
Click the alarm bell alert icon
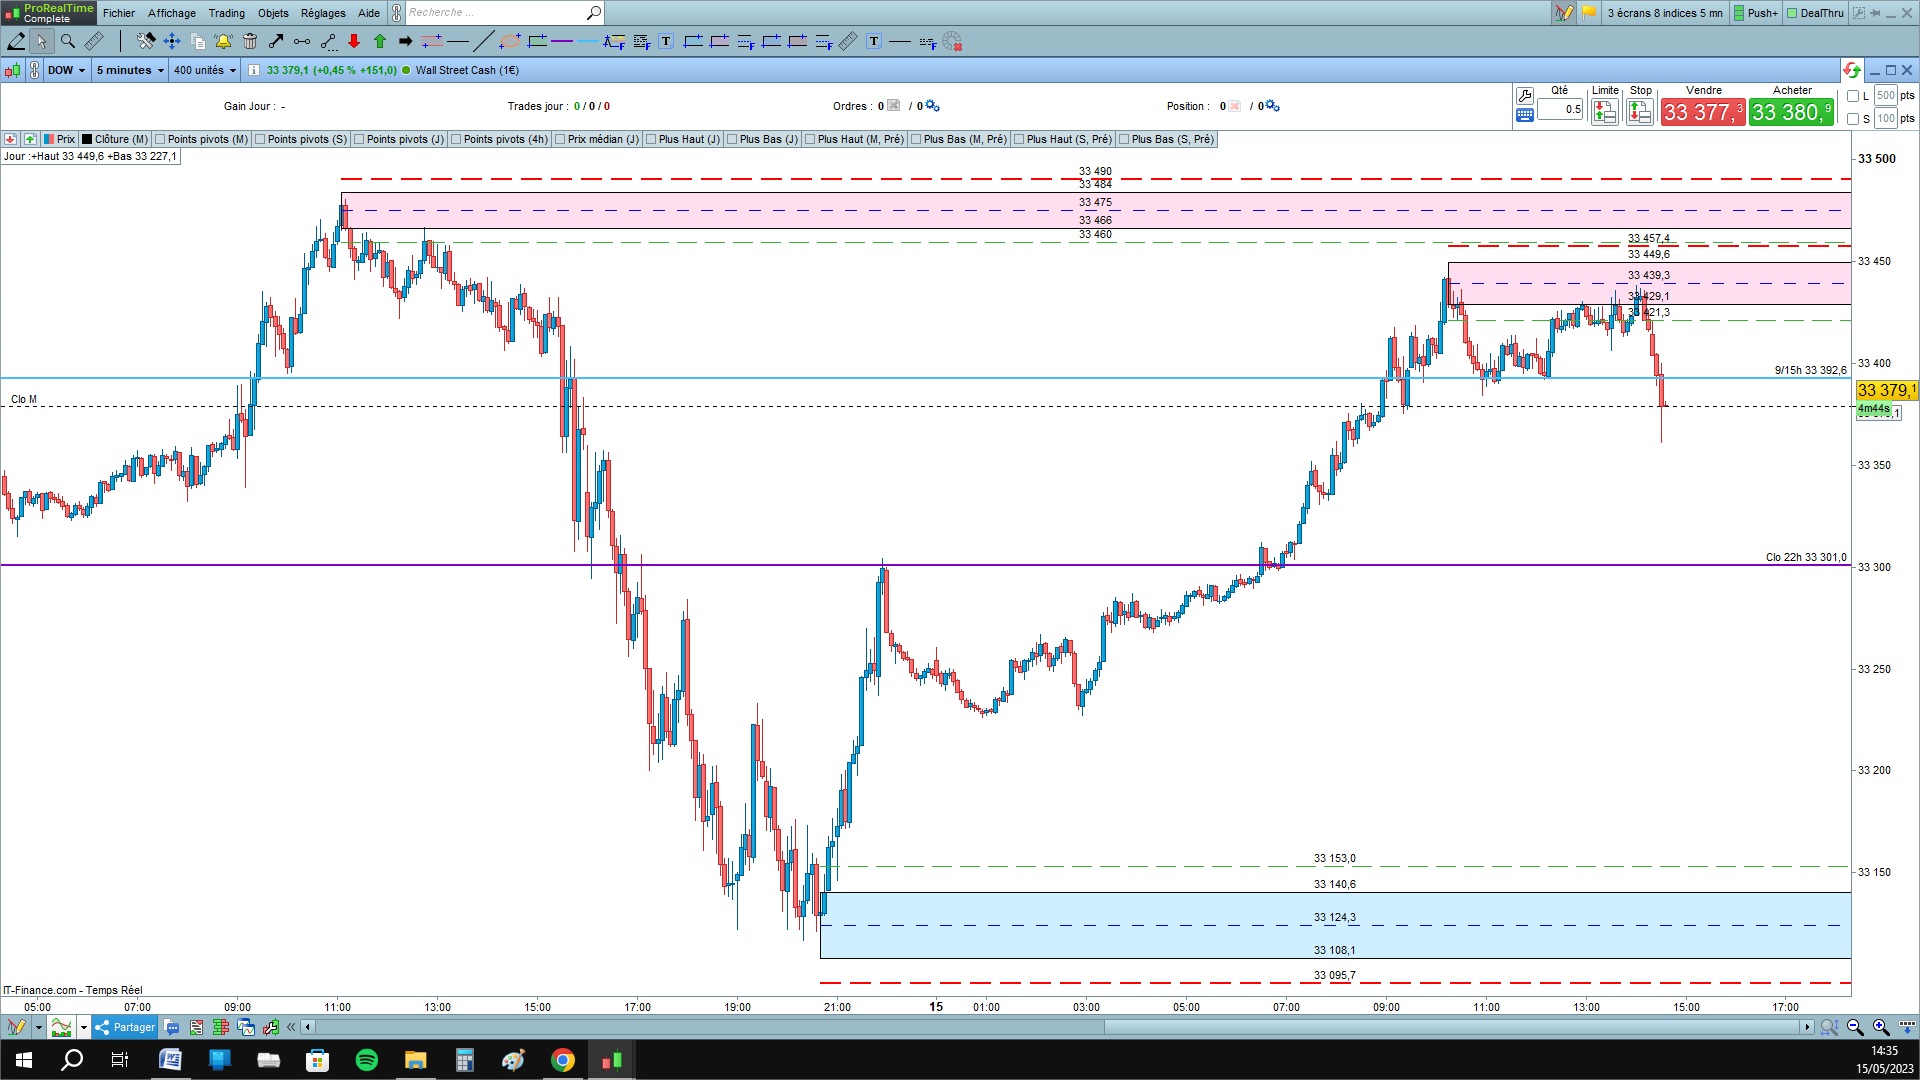coord(223,41)
